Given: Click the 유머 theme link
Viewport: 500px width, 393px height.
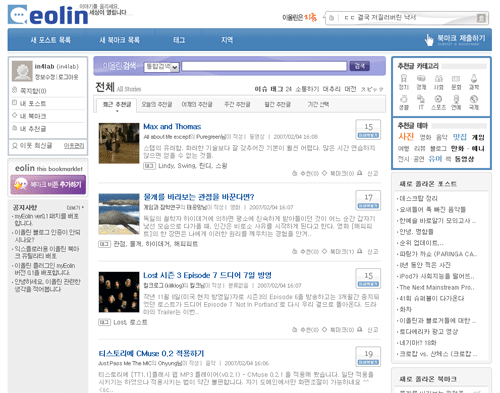Looking at the screenshot, I should pos(435,159).
